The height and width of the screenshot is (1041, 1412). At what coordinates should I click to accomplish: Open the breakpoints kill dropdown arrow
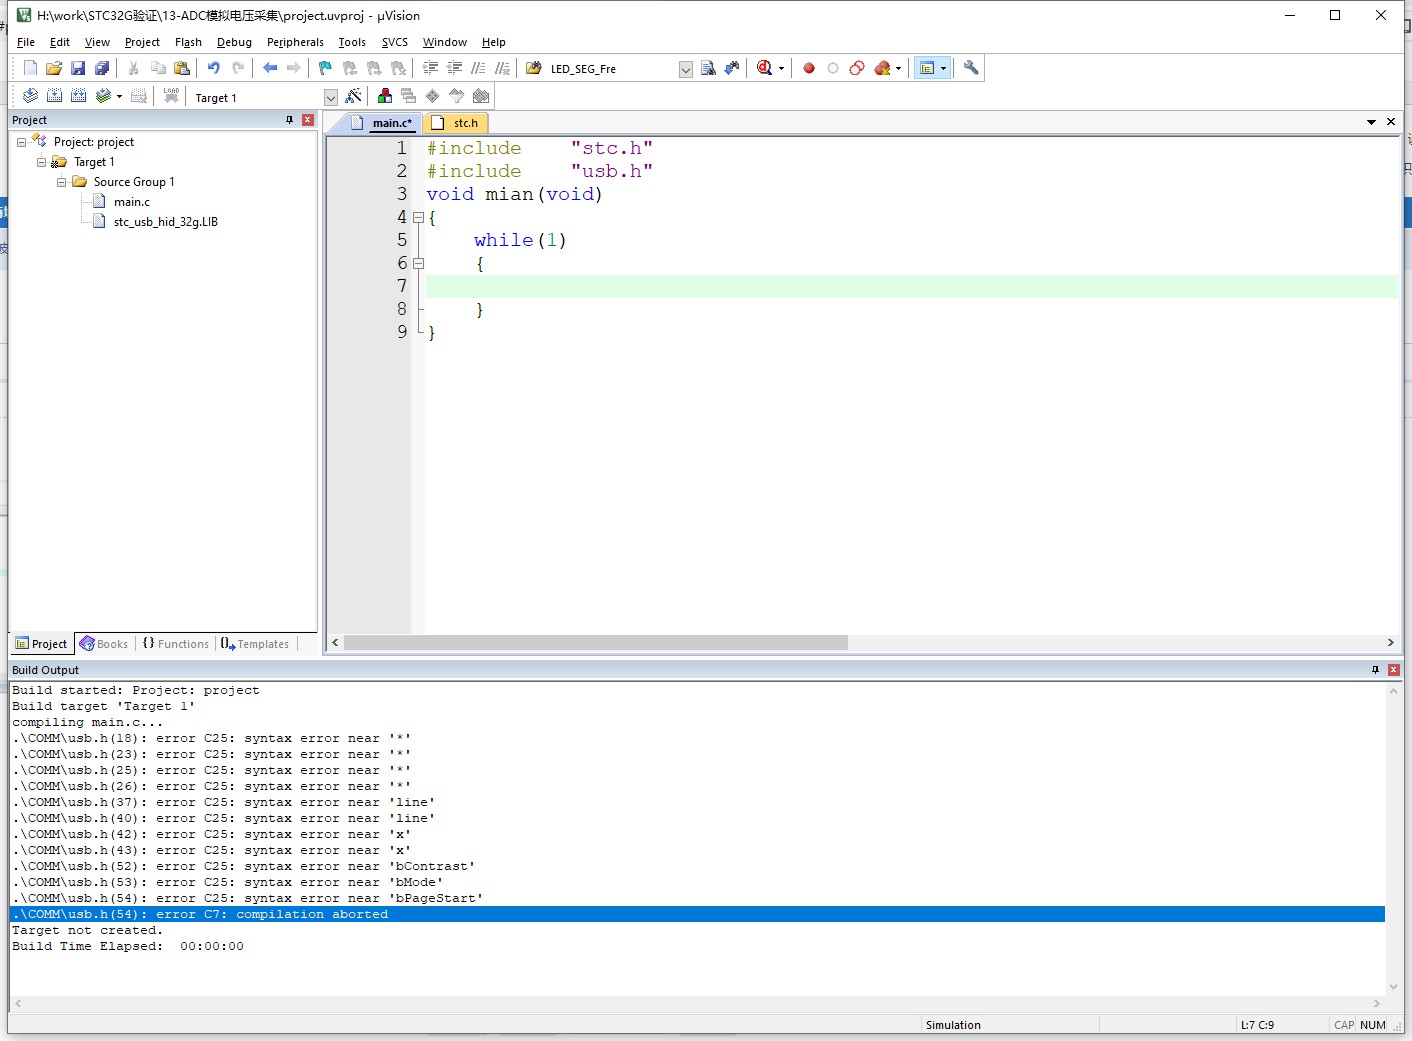pos(898,69)
